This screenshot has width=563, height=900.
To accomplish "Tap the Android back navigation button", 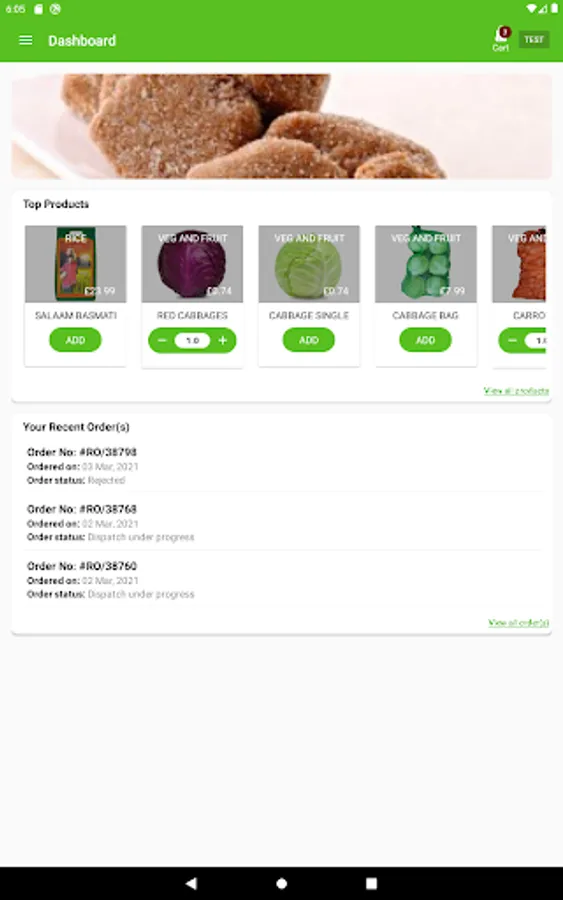I will pyautogui.click(x=191, y=883).
